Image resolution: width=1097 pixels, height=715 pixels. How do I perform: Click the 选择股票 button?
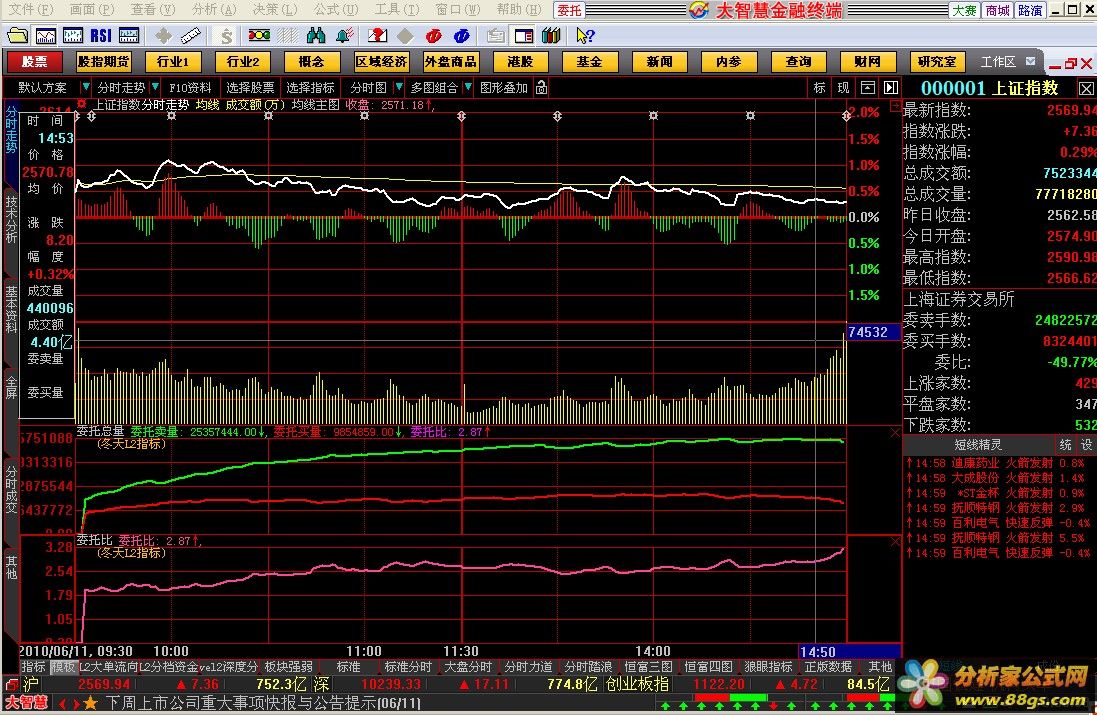250,87
